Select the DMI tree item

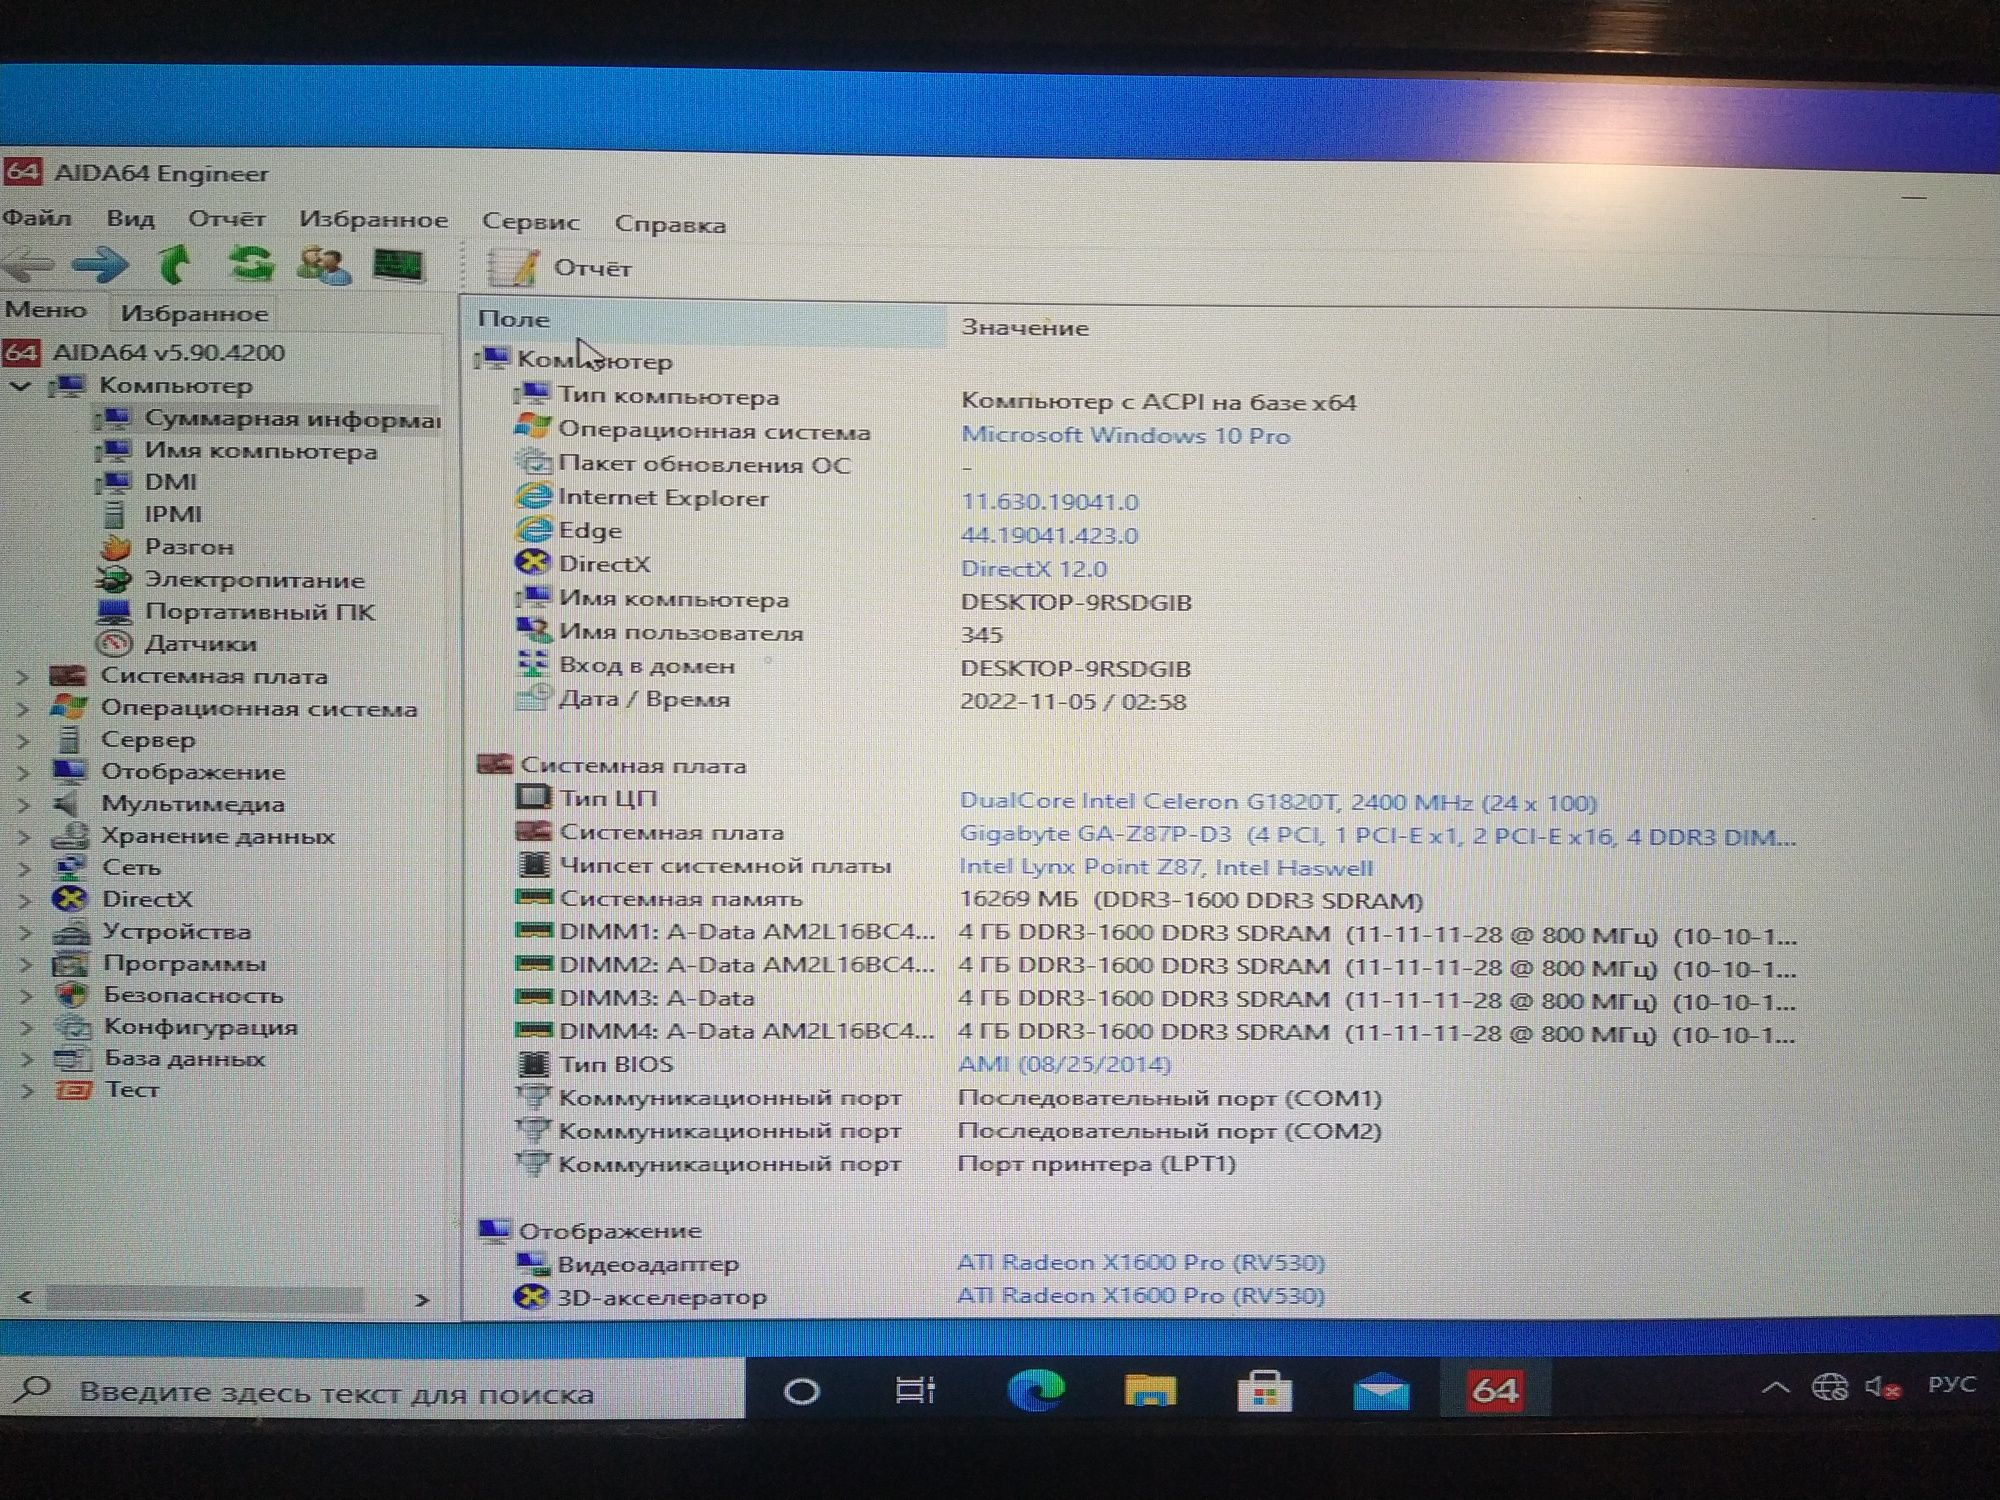[170, 482]
